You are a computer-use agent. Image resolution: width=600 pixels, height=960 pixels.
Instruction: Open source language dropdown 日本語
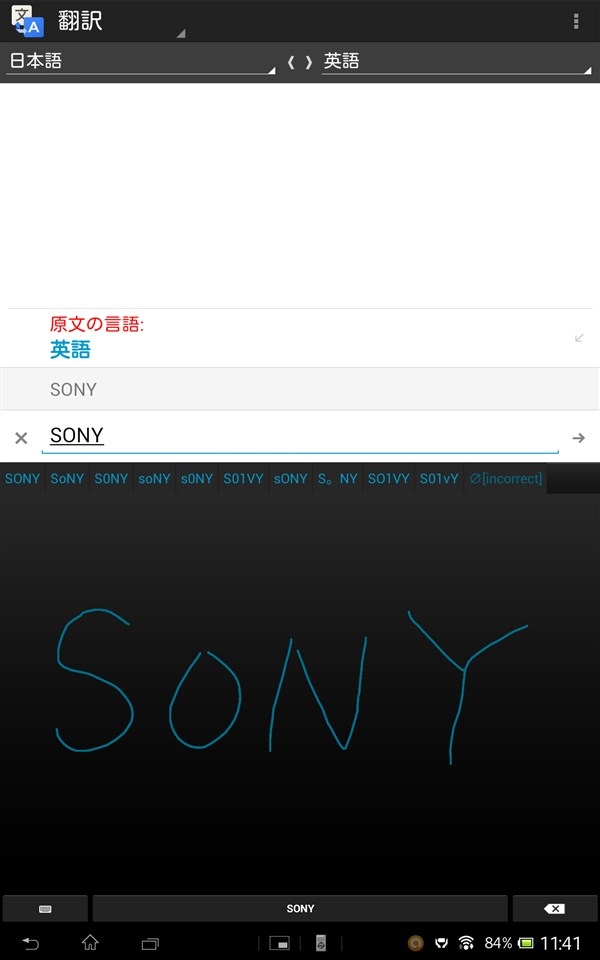(141, 61)
